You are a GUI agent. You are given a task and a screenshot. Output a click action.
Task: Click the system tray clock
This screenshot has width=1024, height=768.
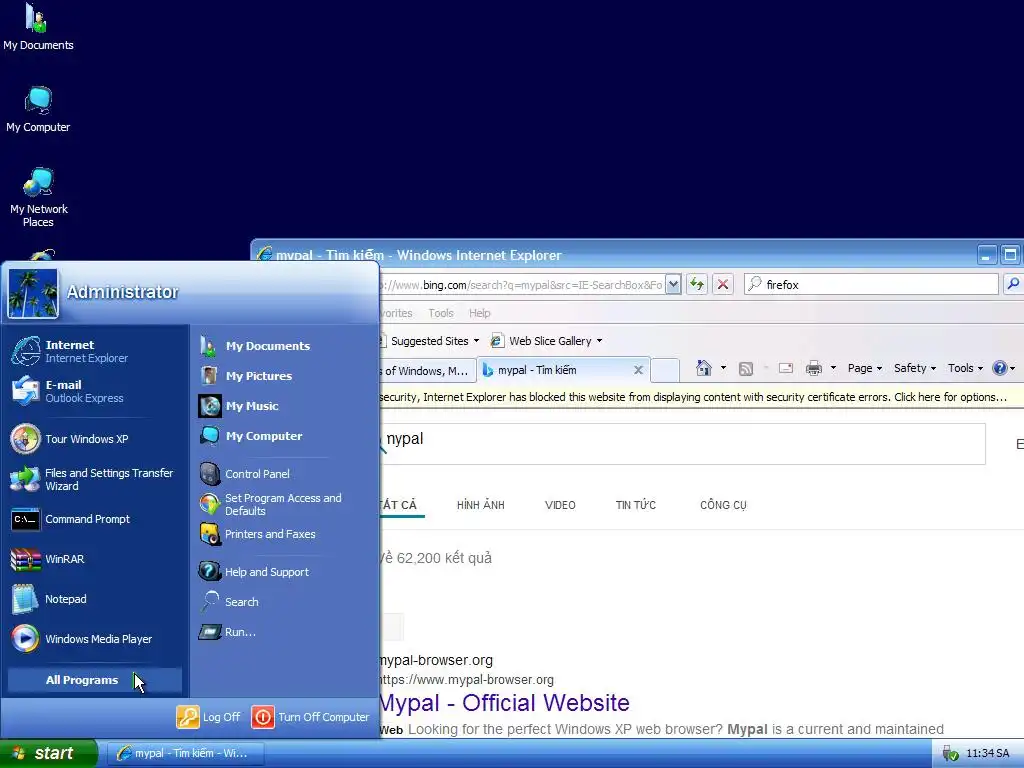coord(987,754)
